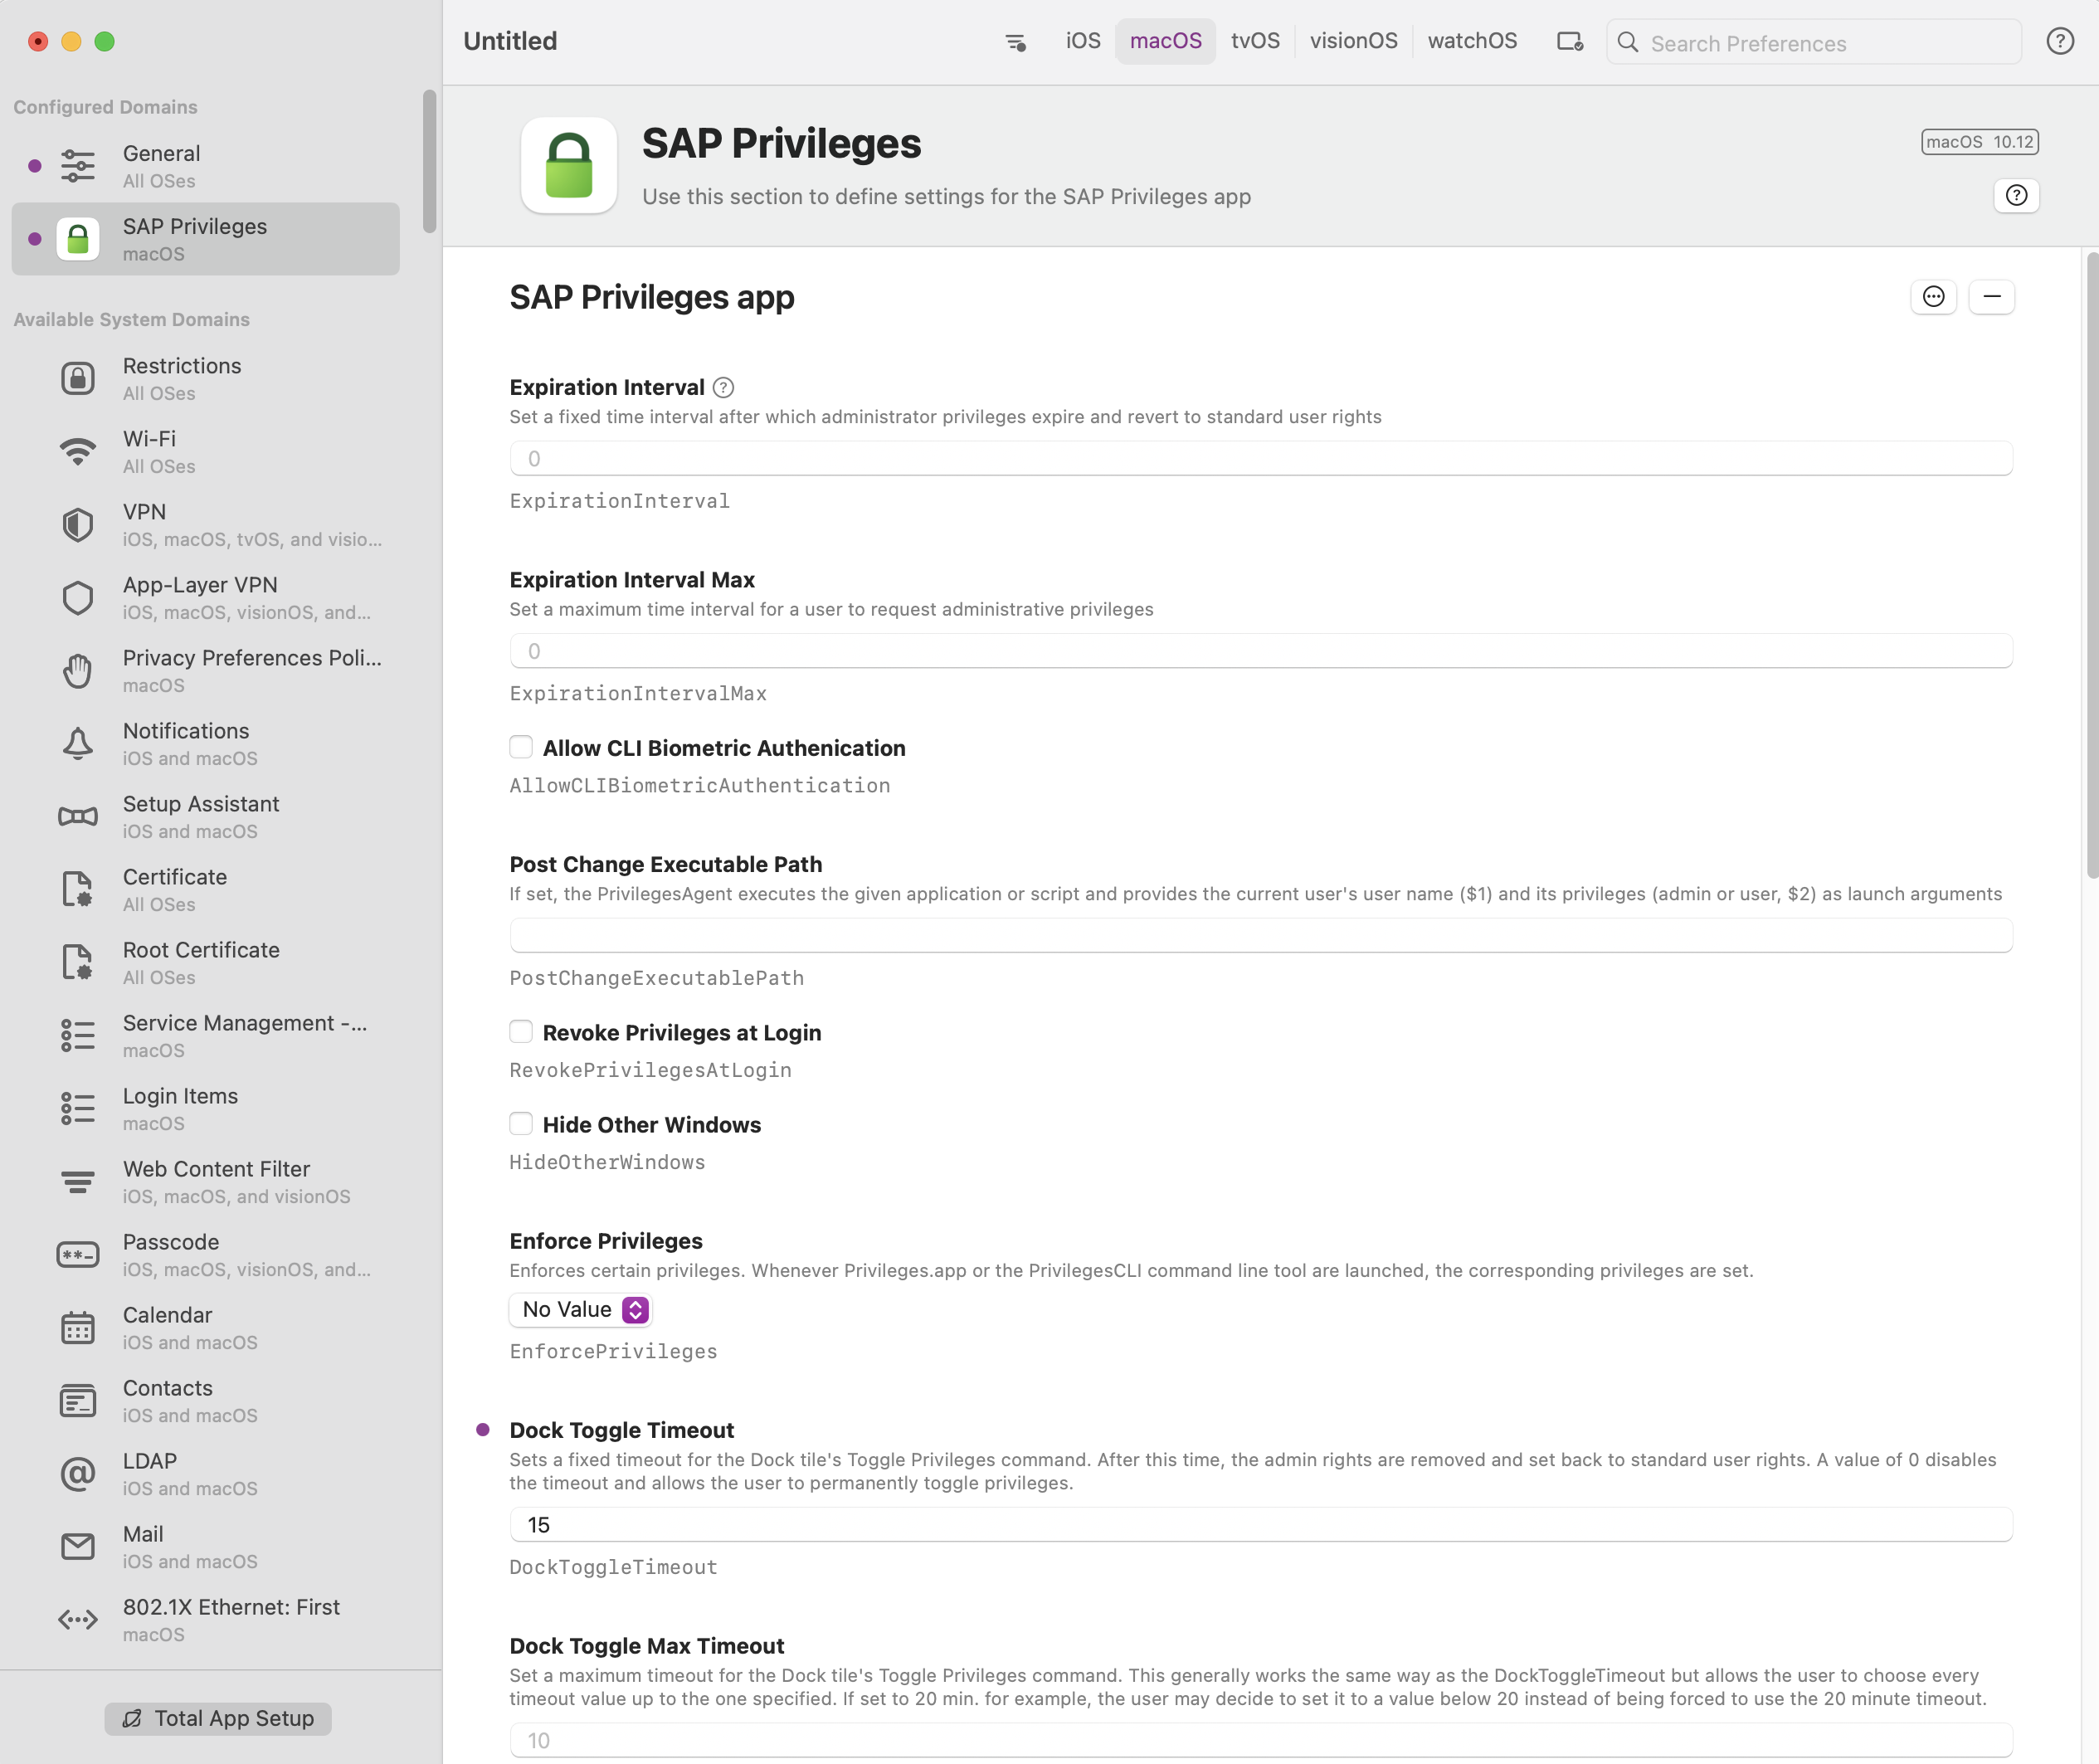Click the Search Preferences field

pos(1813,42)
